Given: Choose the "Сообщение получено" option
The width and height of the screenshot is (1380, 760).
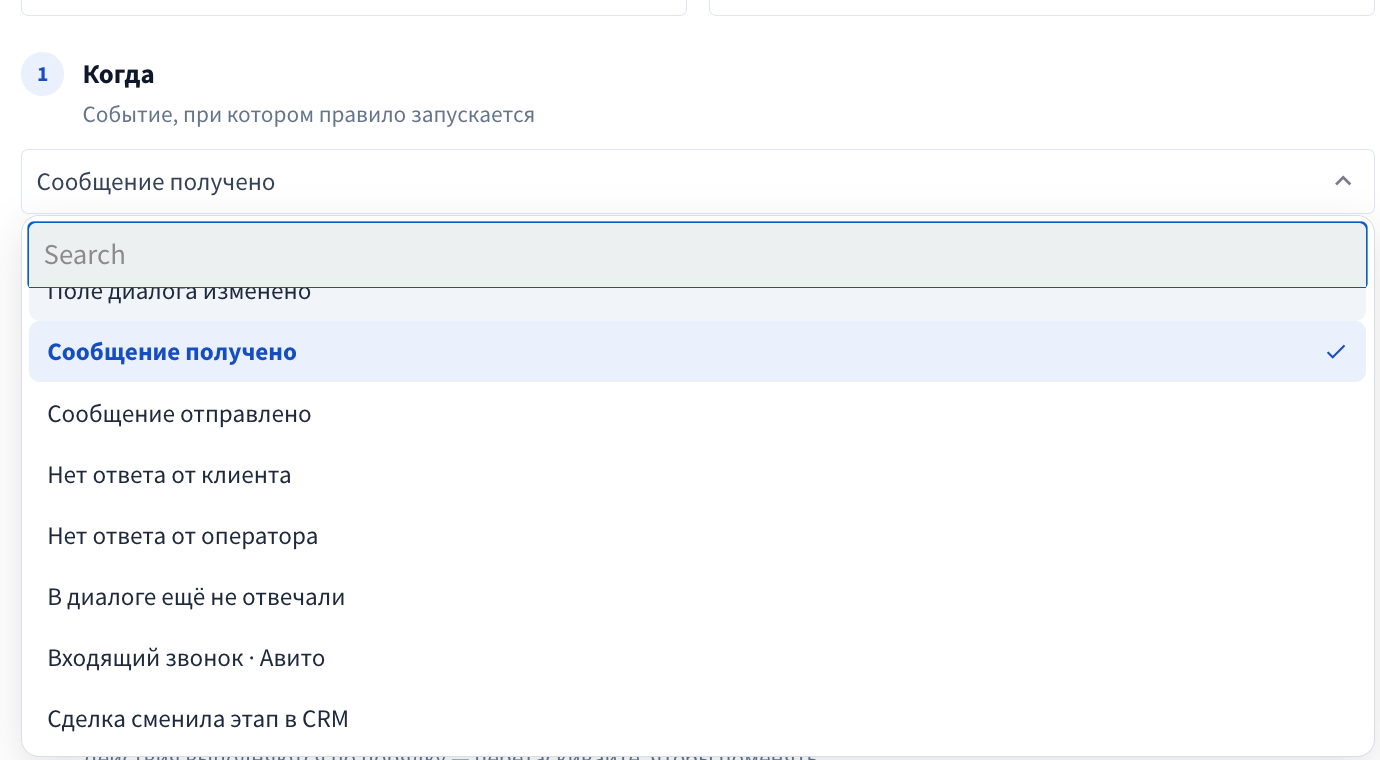Looking at the screenshot, I should click(x=697, y=352).
